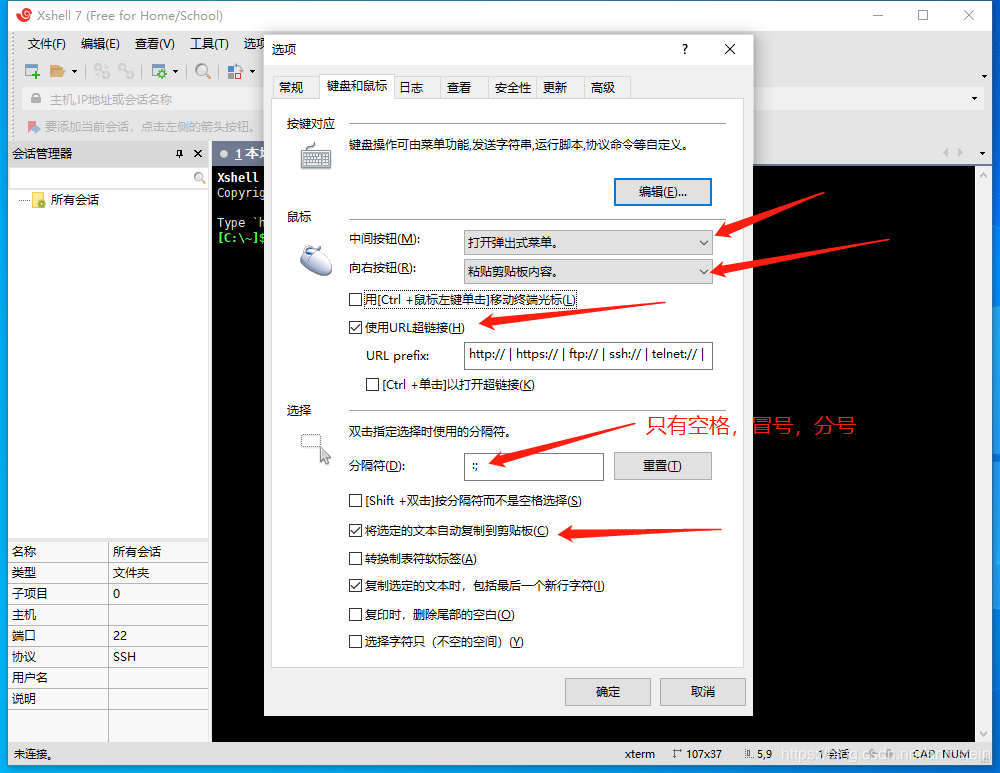Click 确定 to confirm options
Screen dimensions: 1000x773
pos(608,692)
